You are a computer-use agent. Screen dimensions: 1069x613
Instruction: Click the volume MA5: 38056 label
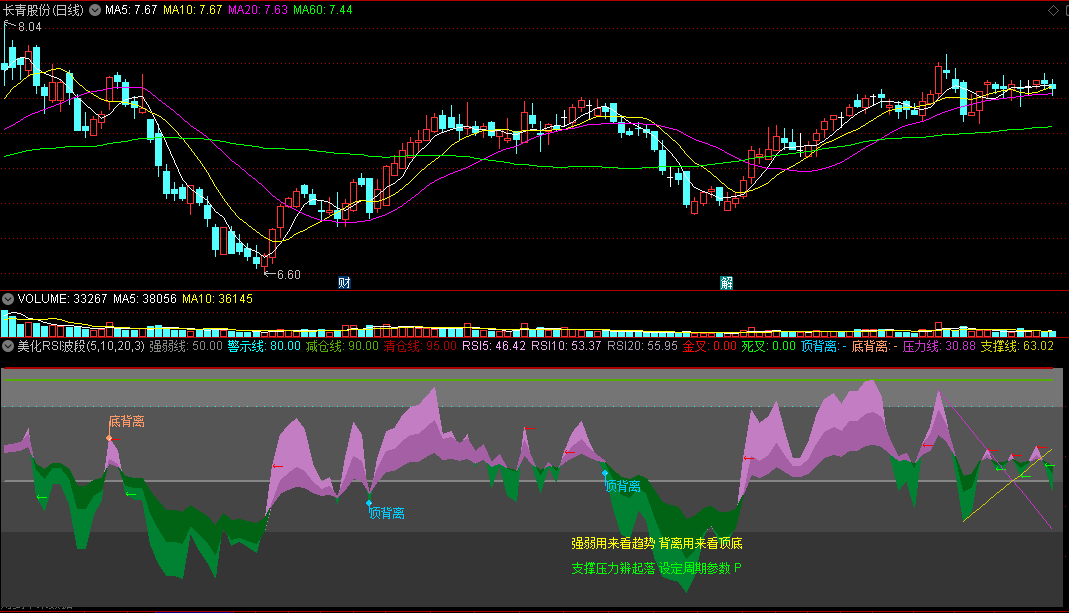[x=145, y=299]
